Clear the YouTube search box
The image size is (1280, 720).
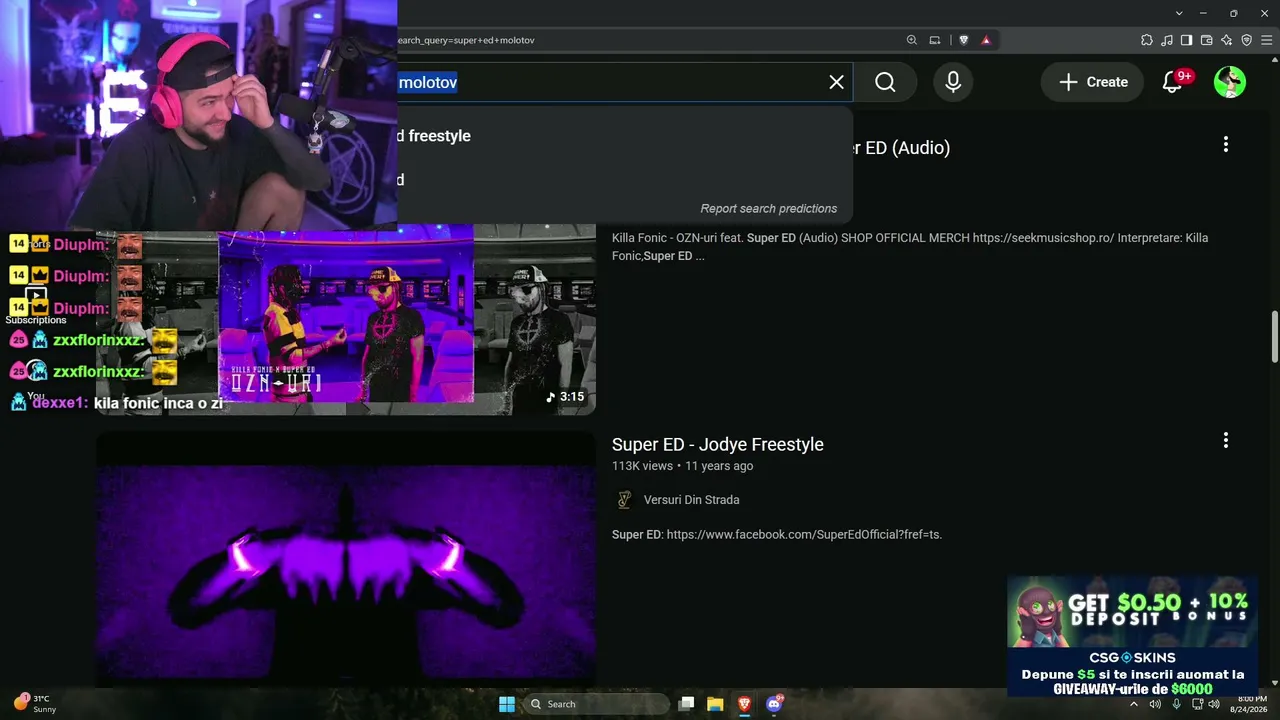tap(837, 82)
